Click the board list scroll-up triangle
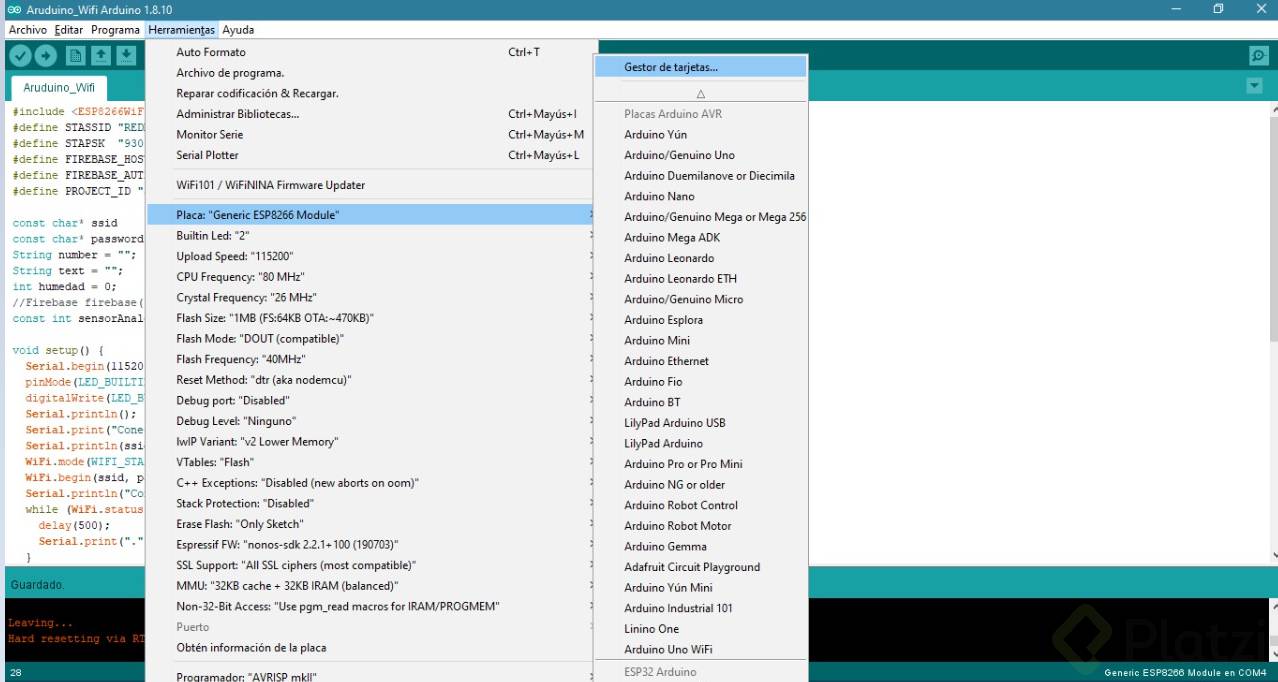This screenshot has height=682, width=1278. coord(700,93)
